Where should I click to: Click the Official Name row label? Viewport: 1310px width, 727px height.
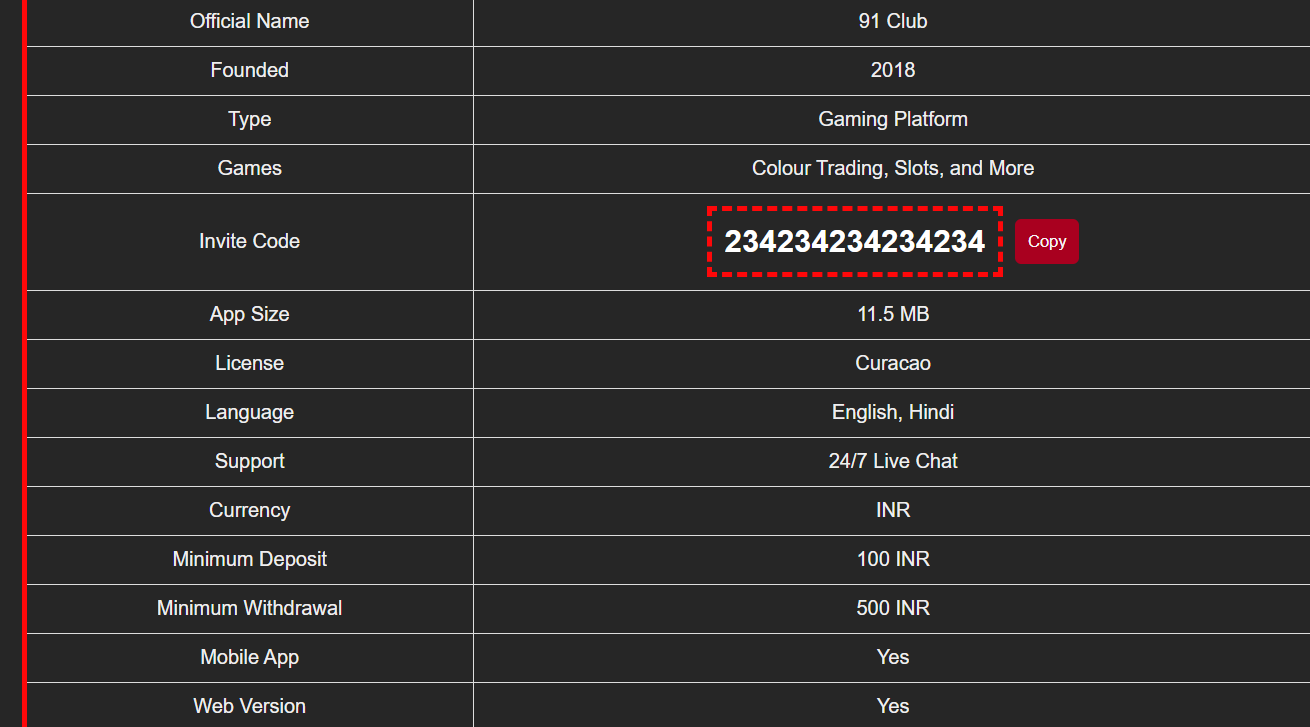click(x=249, y=21)
